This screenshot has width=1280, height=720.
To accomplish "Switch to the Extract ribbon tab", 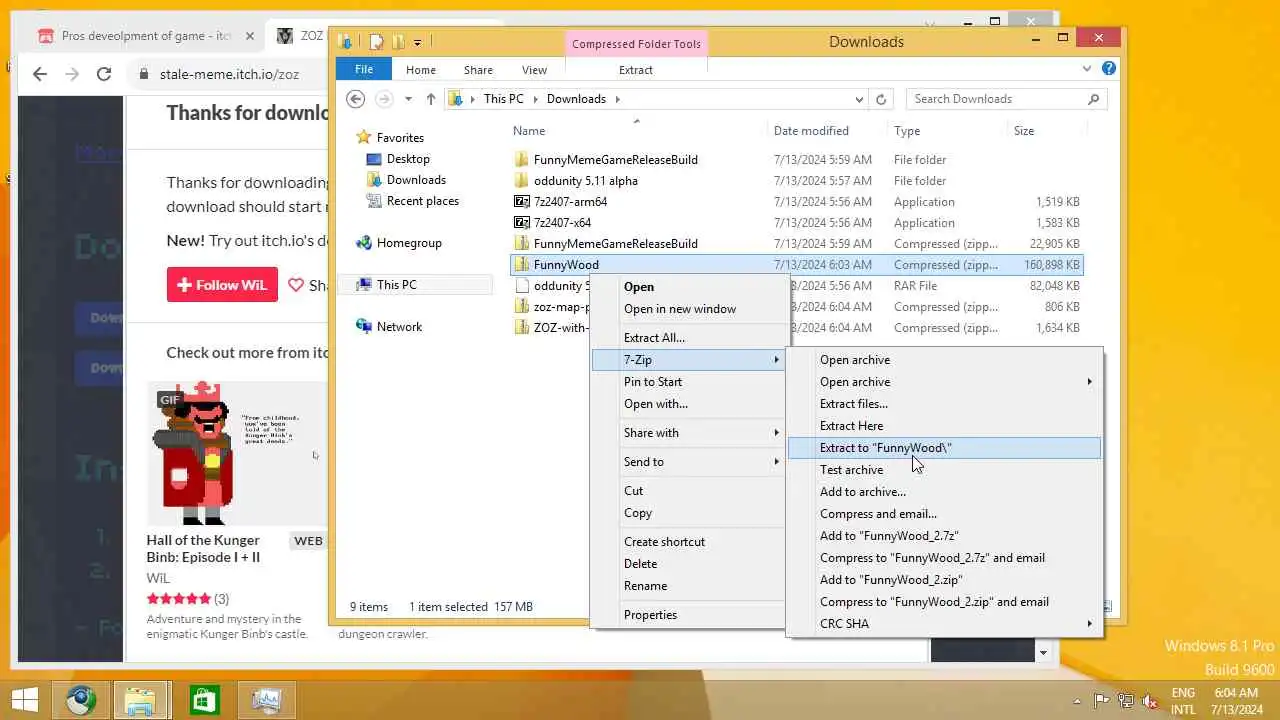I will pos(636,70).
